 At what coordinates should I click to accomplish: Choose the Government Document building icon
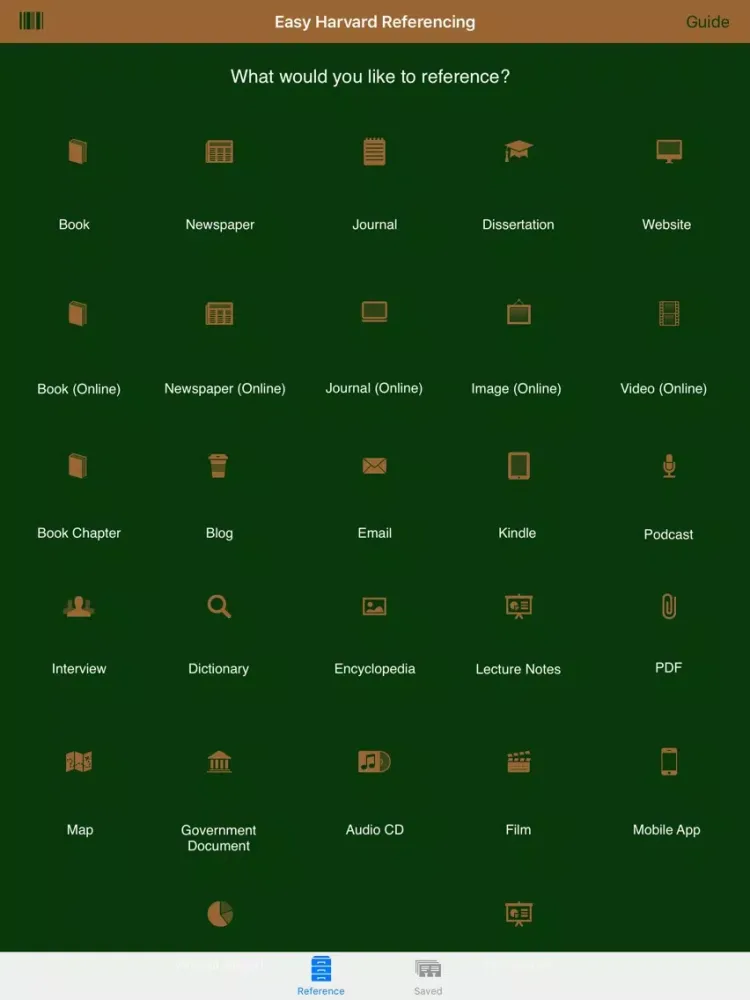point(219,761)
